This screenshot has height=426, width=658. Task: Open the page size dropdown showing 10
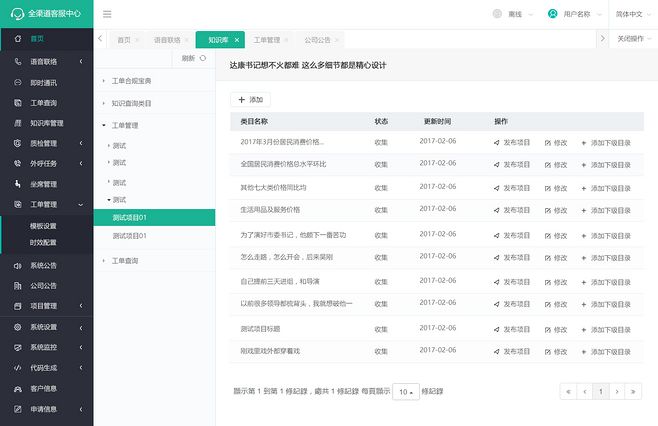pyautogui.click(x=406, y=392)
